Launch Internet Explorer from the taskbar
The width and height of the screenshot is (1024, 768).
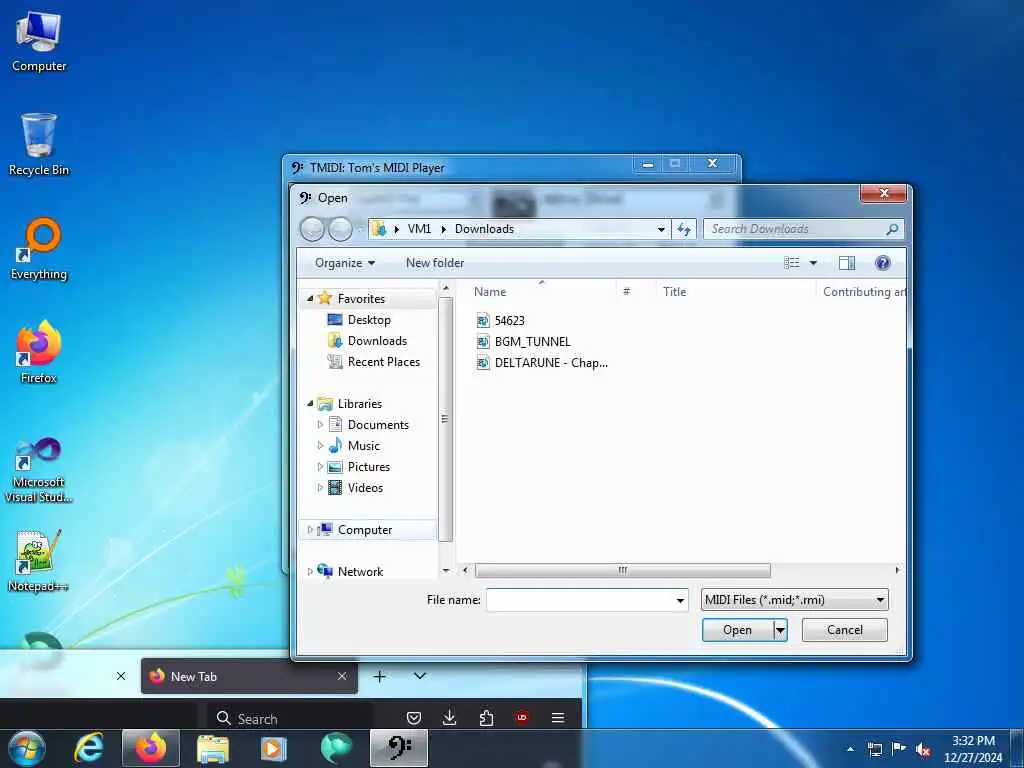[x=88, y=748]
